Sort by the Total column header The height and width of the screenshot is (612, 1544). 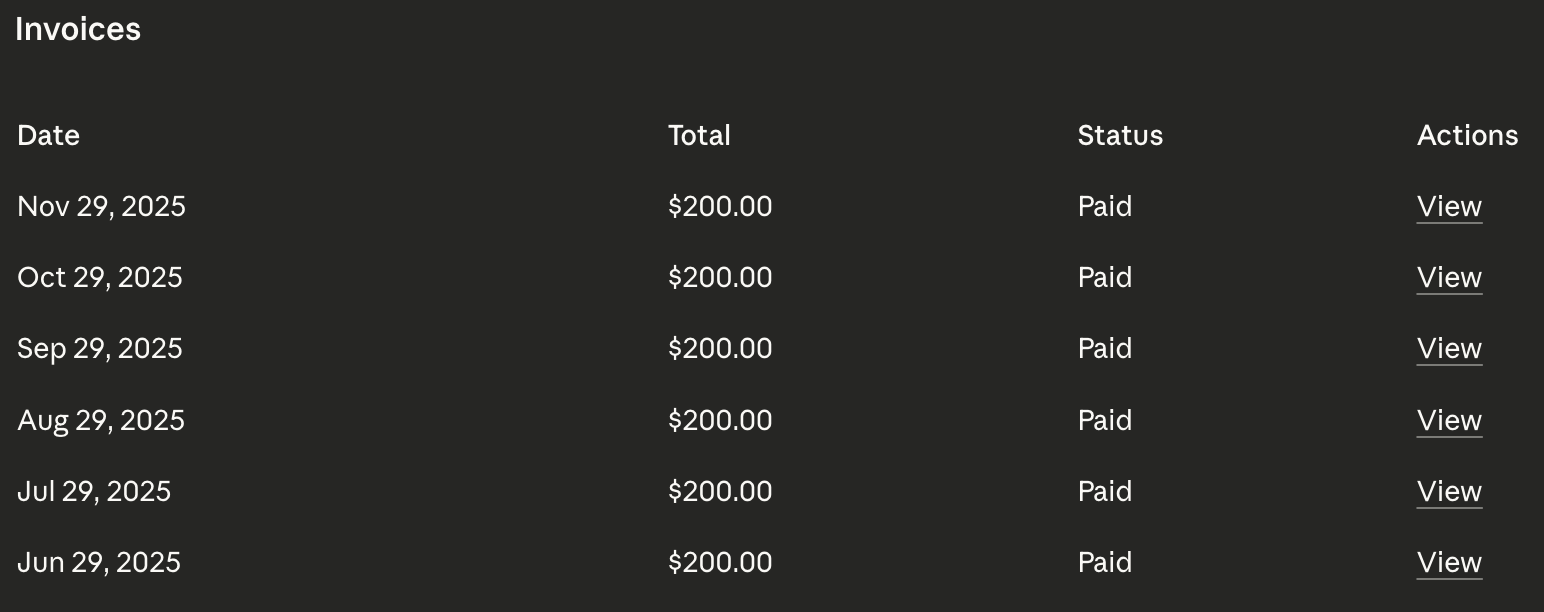(x=699, y=135)
